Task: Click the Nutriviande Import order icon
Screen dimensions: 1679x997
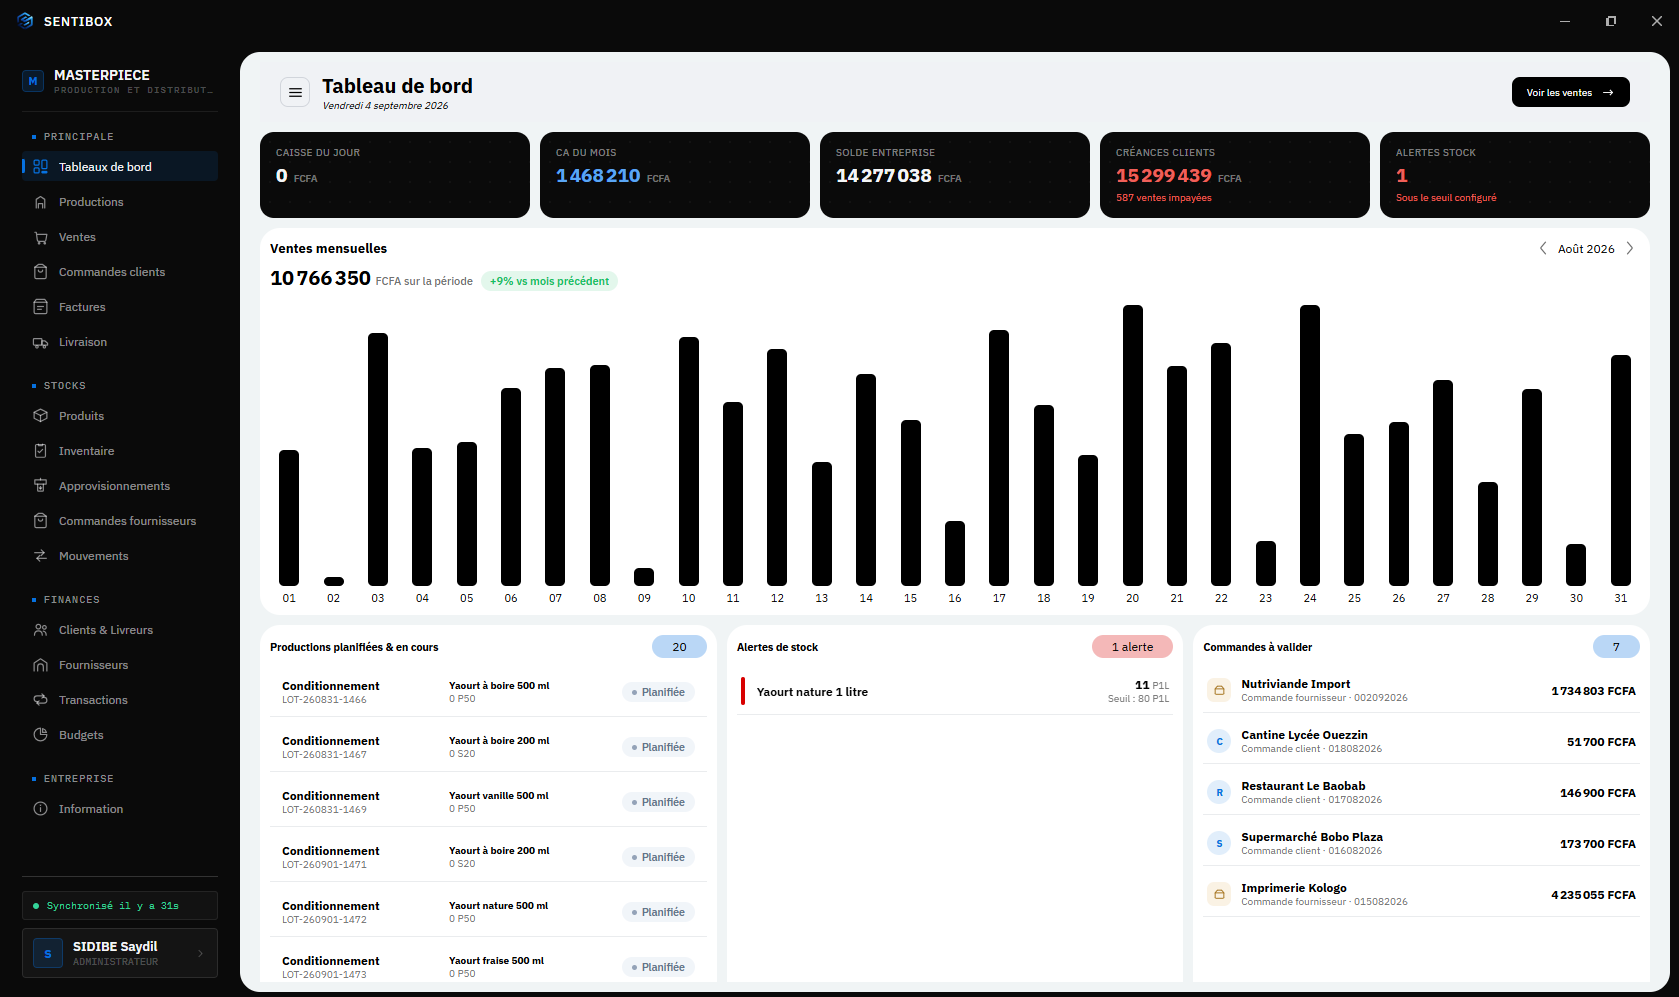Action: pyautogui.click(x=1219, y=690)
